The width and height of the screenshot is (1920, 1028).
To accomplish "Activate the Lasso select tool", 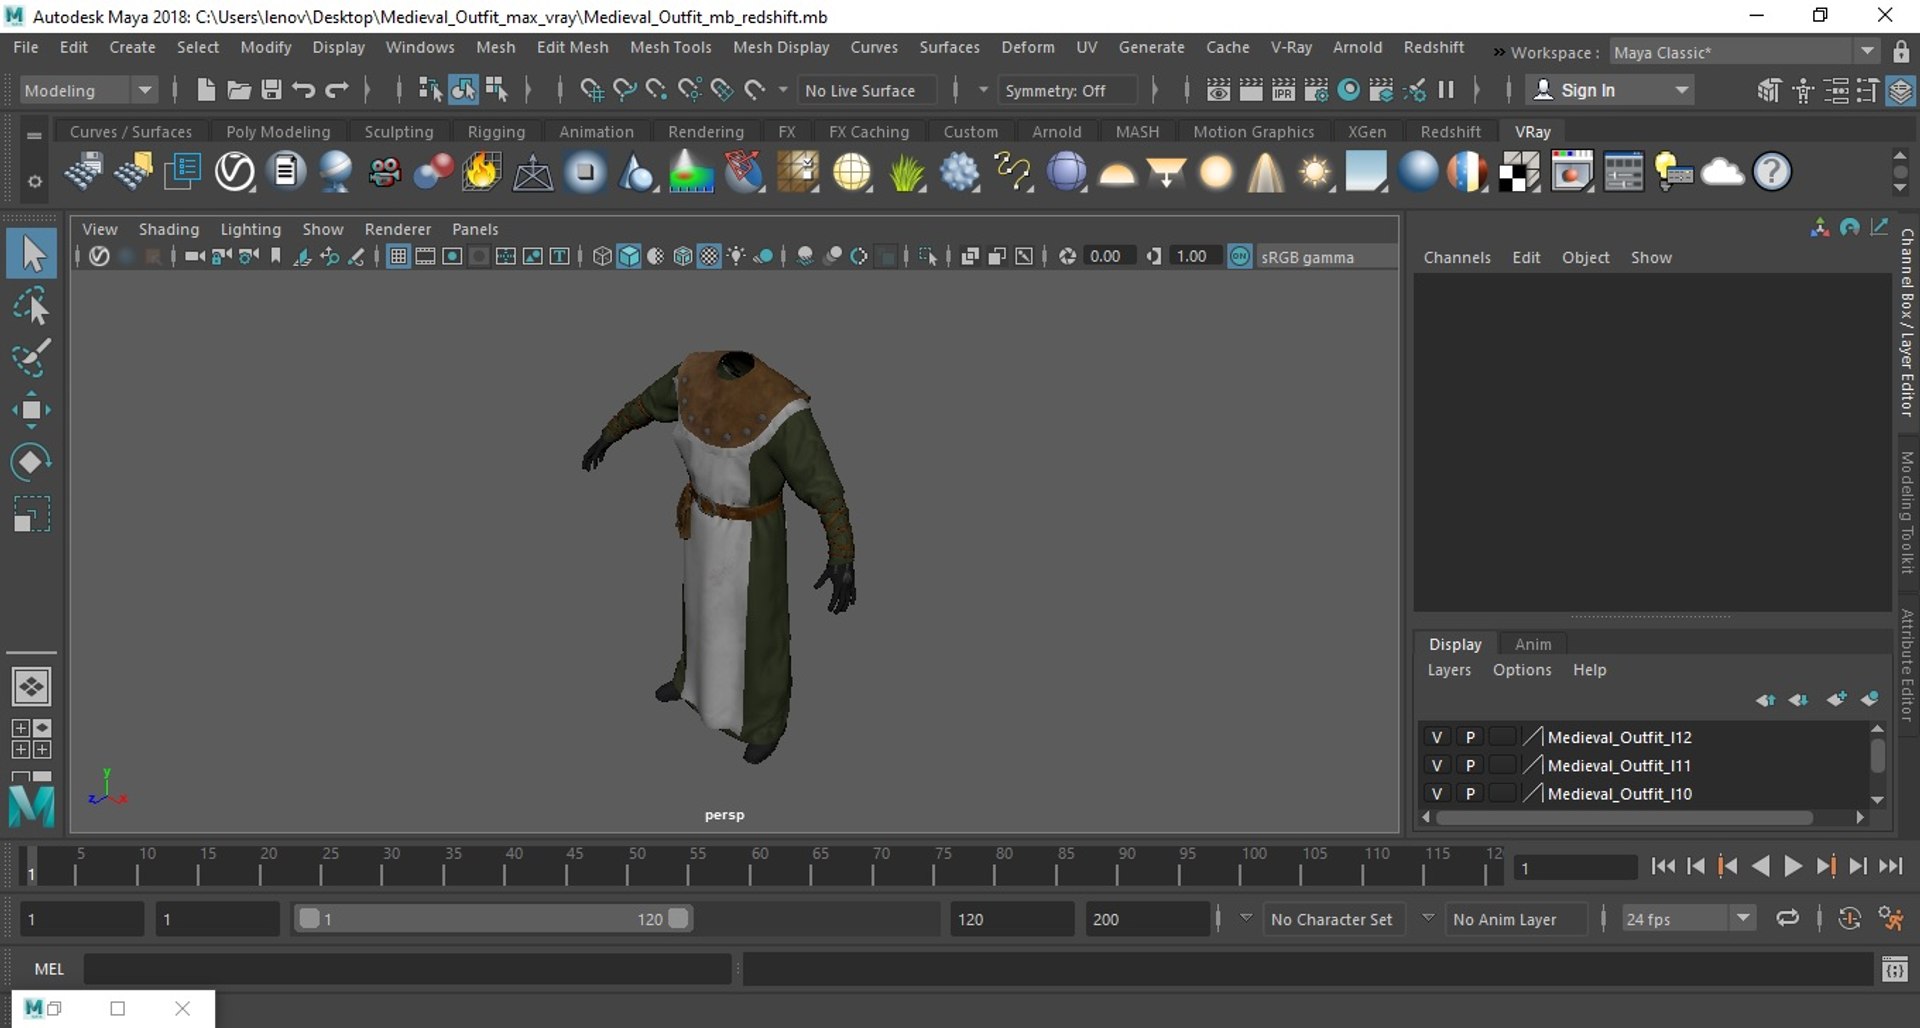I will [x=32, y=306].
